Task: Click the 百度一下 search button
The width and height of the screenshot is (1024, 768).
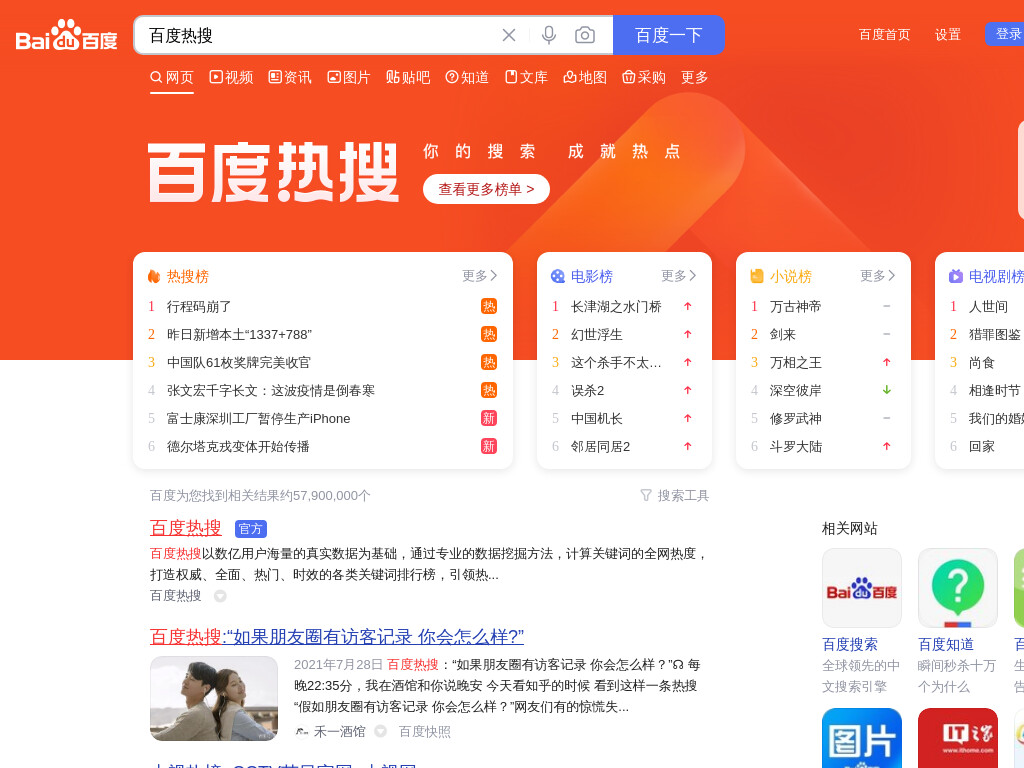Action: (669, 35)
